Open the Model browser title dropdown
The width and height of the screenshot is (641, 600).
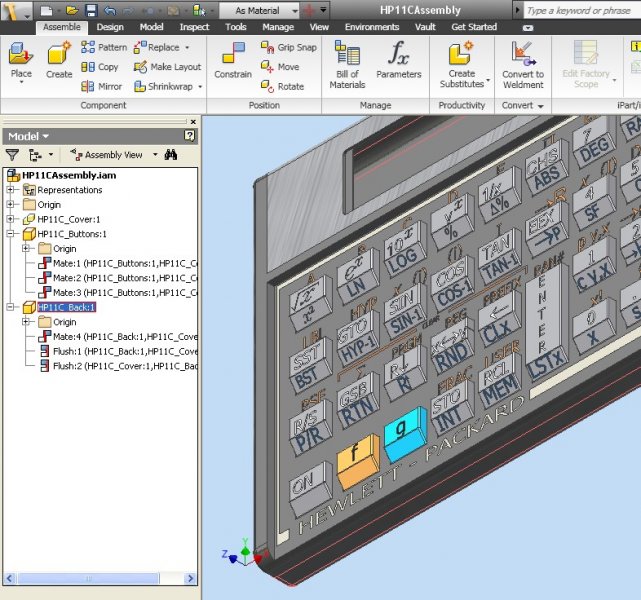pyautogui.click(x=28, y=137)
